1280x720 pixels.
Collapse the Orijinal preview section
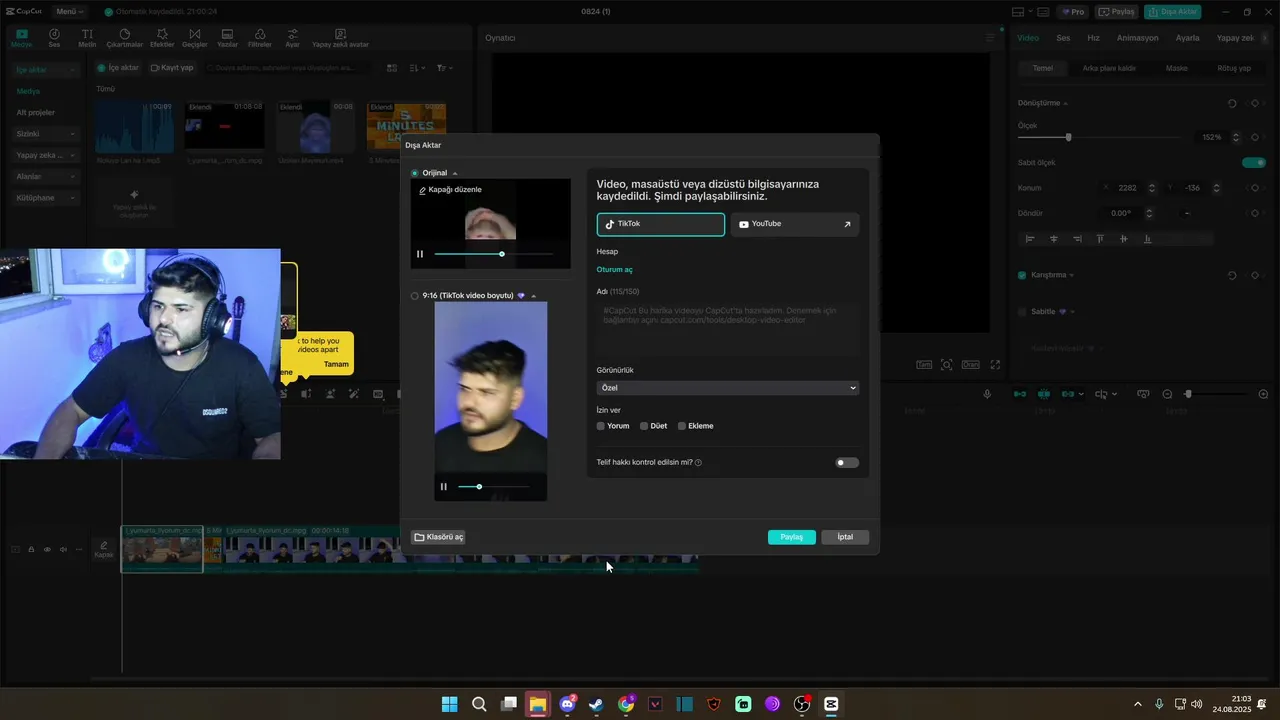pyautogui.click(x=455, y=173)
